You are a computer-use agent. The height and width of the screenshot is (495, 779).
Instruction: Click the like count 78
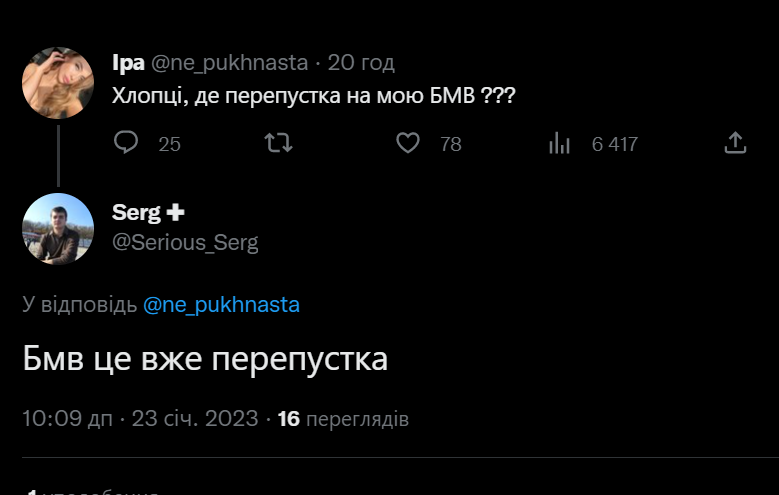451,144
